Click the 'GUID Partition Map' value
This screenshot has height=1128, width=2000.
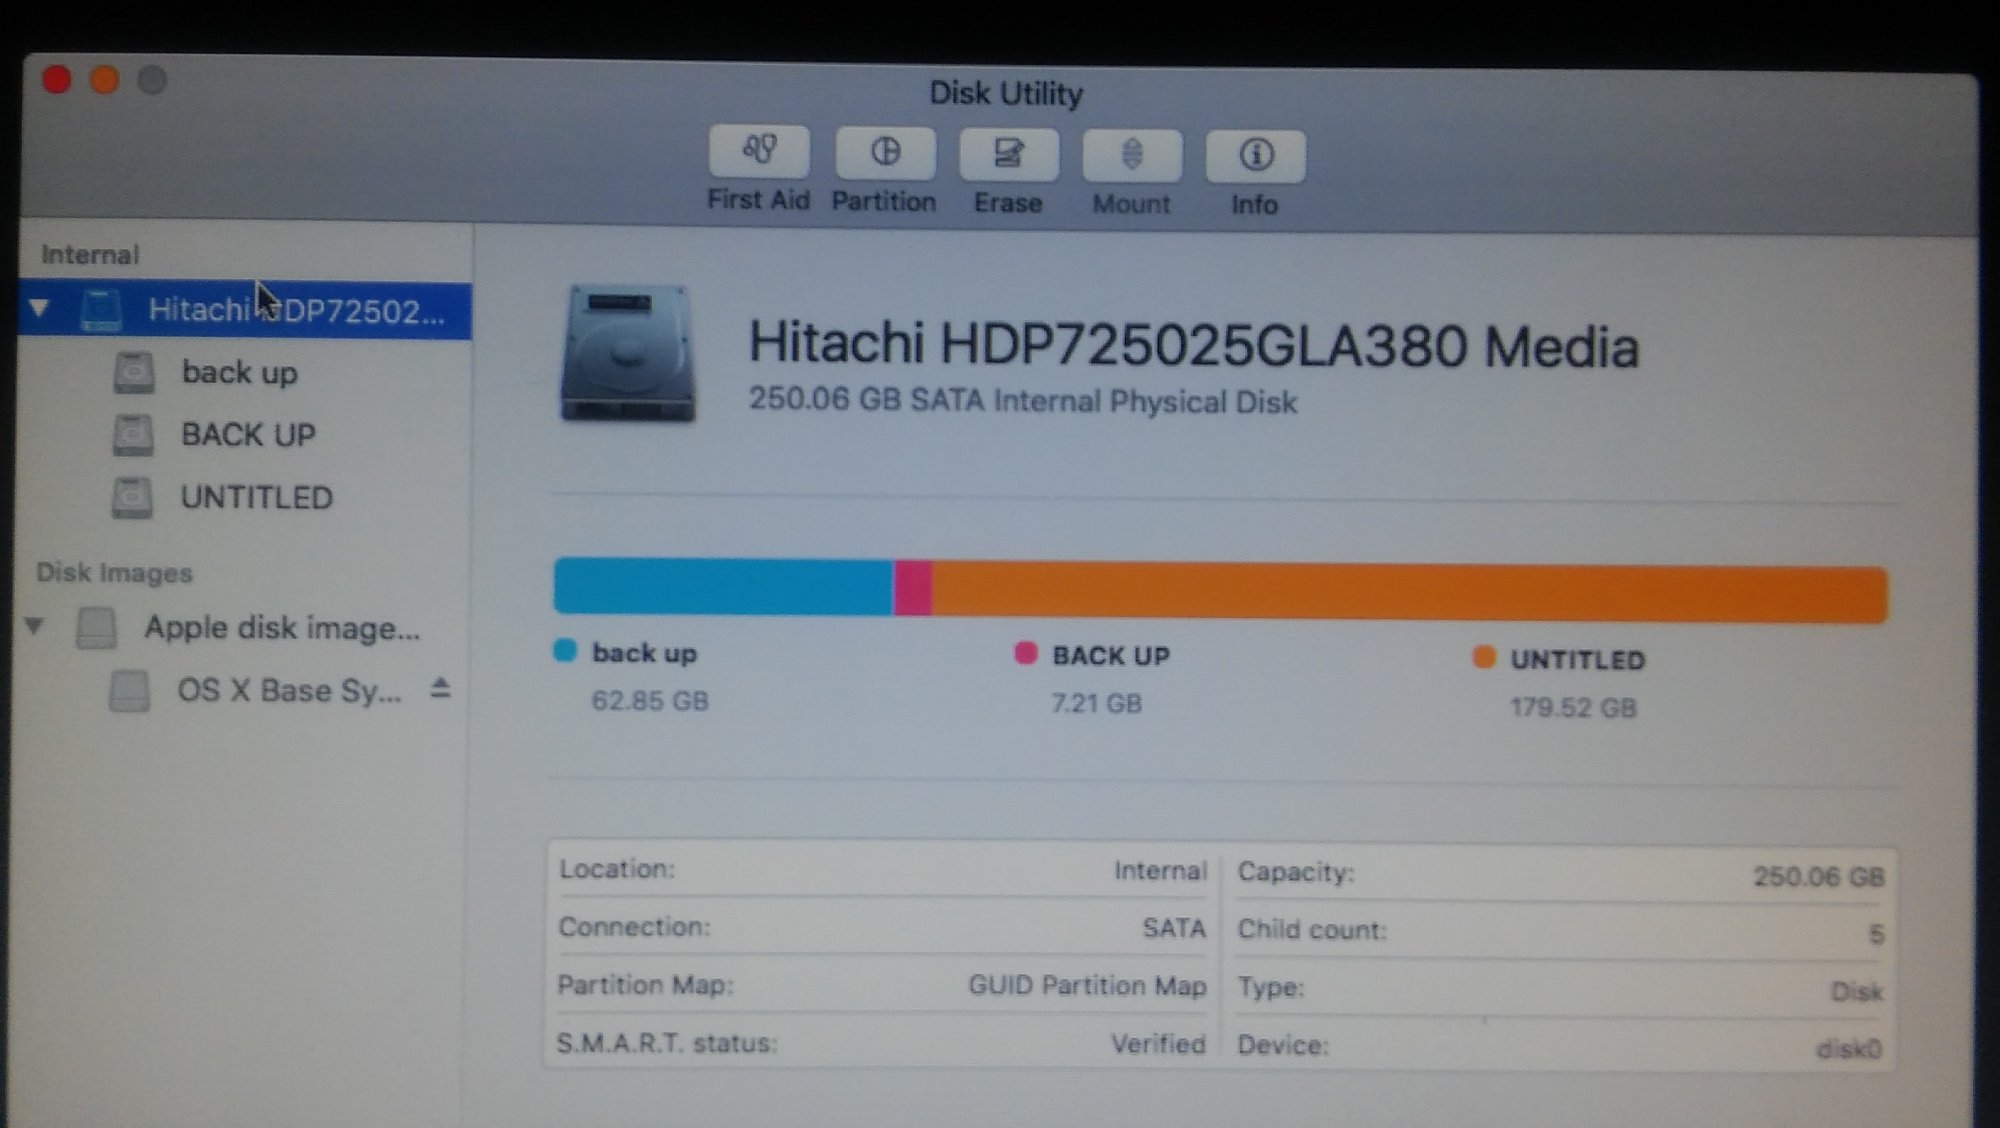pos(1087,986)
